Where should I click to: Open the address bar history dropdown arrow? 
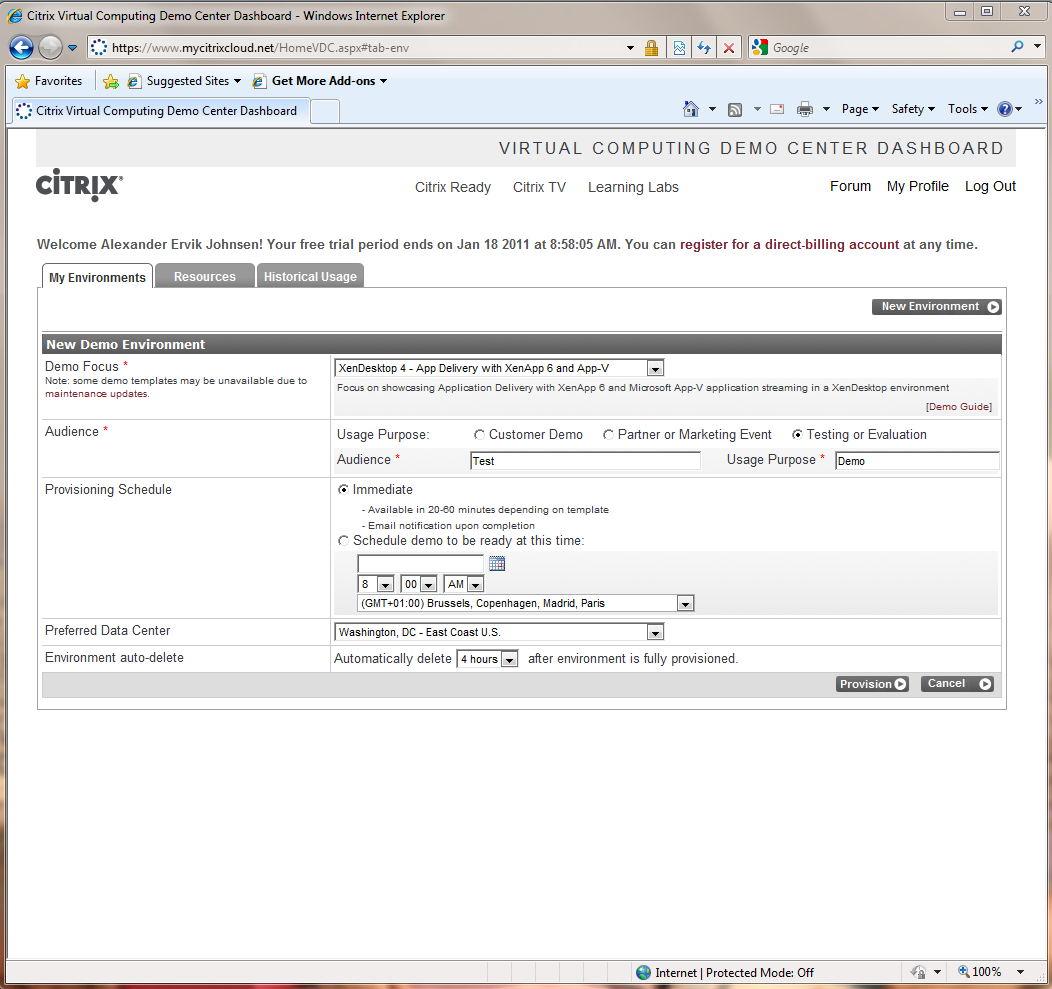coord(630,48)
